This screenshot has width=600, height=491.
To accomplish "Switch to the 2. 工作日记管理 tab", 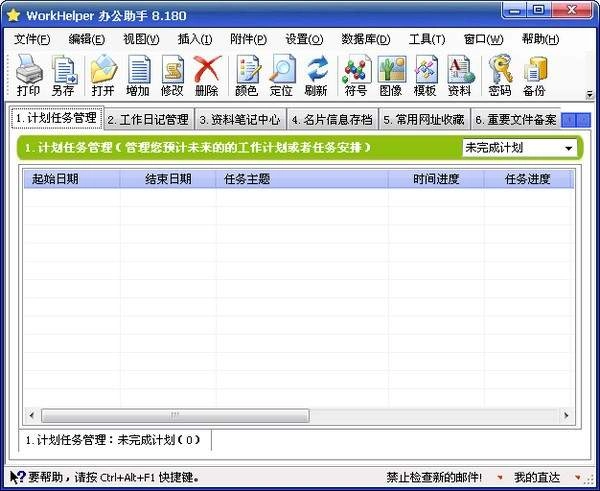I will pyautogui.click(x=149, y=120).
